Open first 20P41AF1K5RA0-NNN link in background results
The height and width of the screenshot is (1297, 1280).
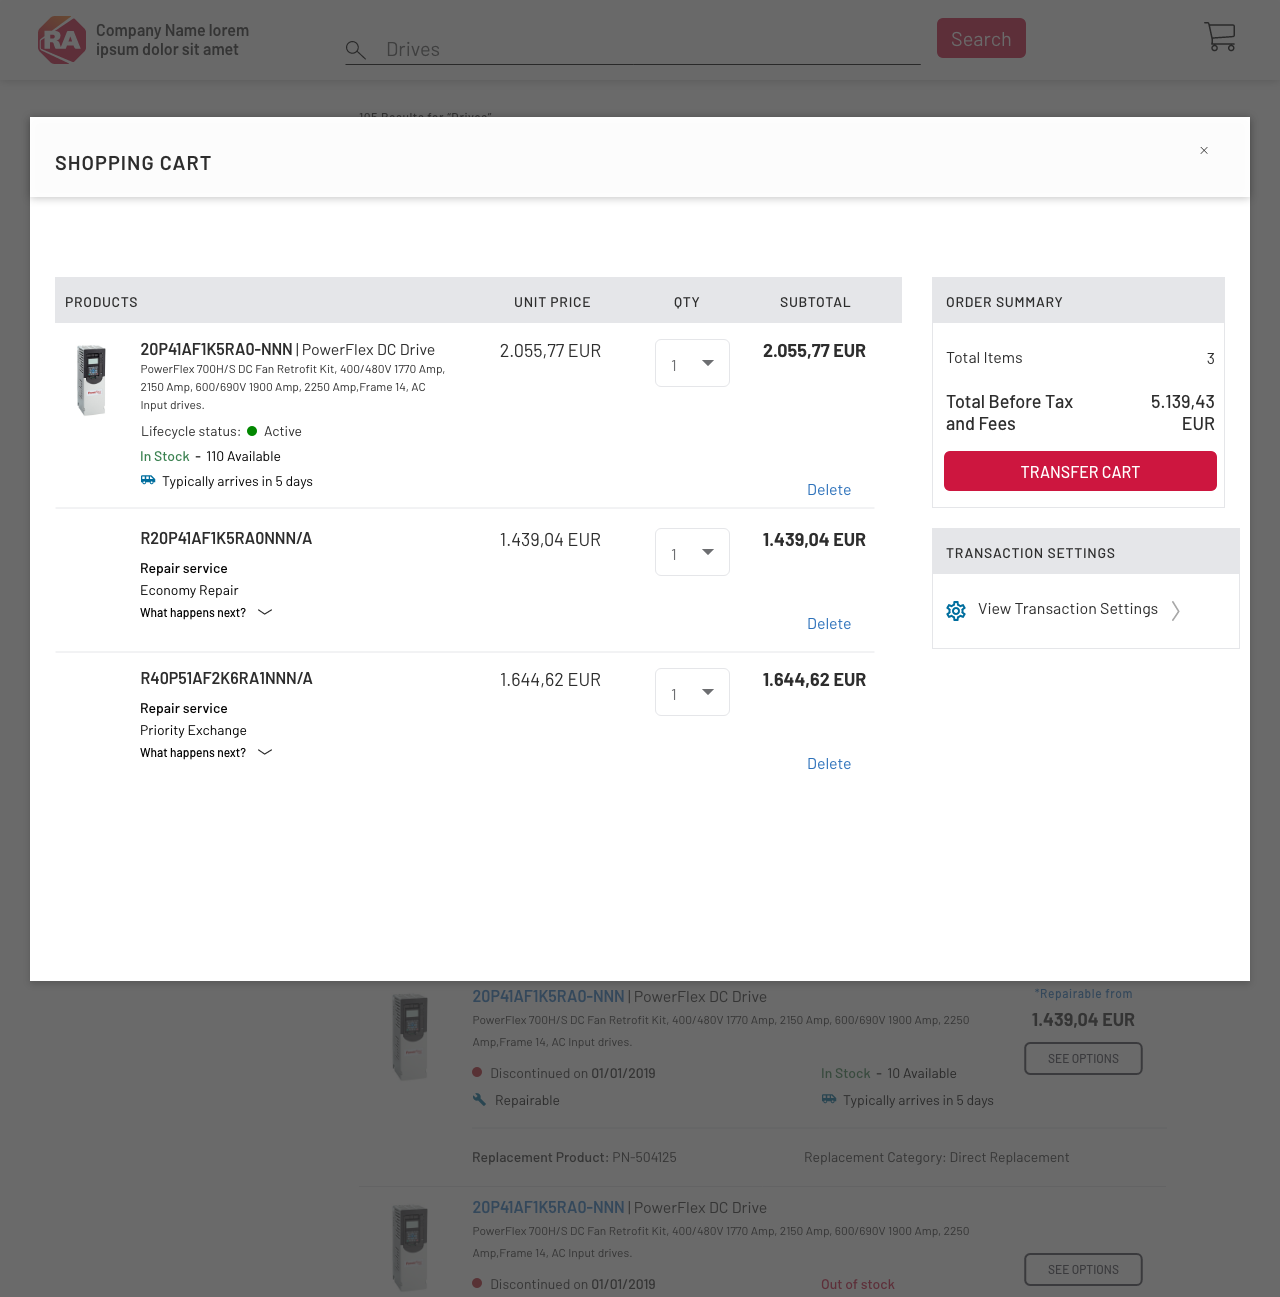click(548, 996)
